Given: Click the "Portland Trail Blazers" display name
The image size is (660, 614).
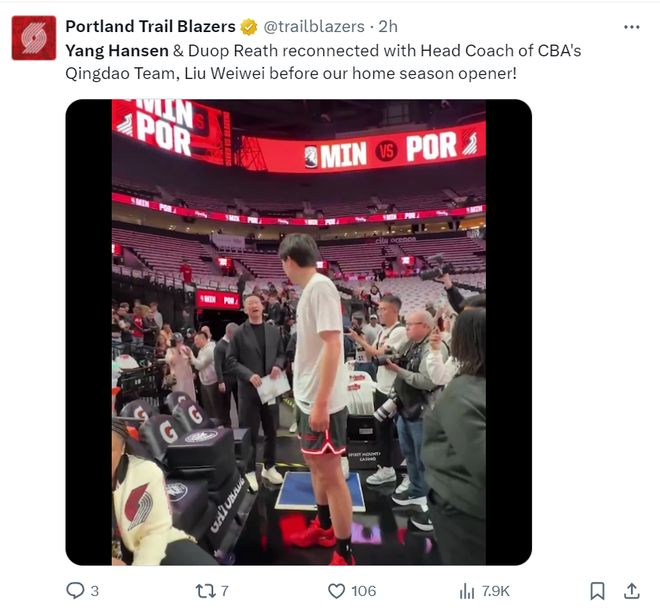Looking at the screenshot, I should click(x=150, y=27).
